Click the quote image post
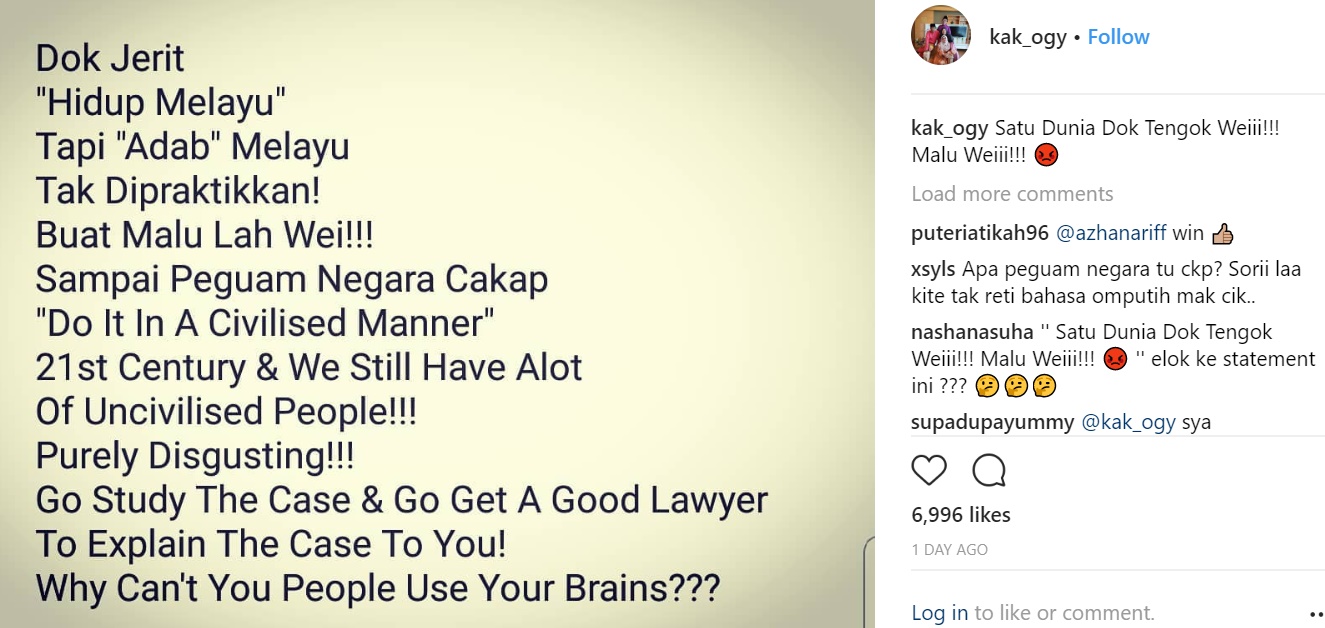1325x628 pixels. point(437,314)
